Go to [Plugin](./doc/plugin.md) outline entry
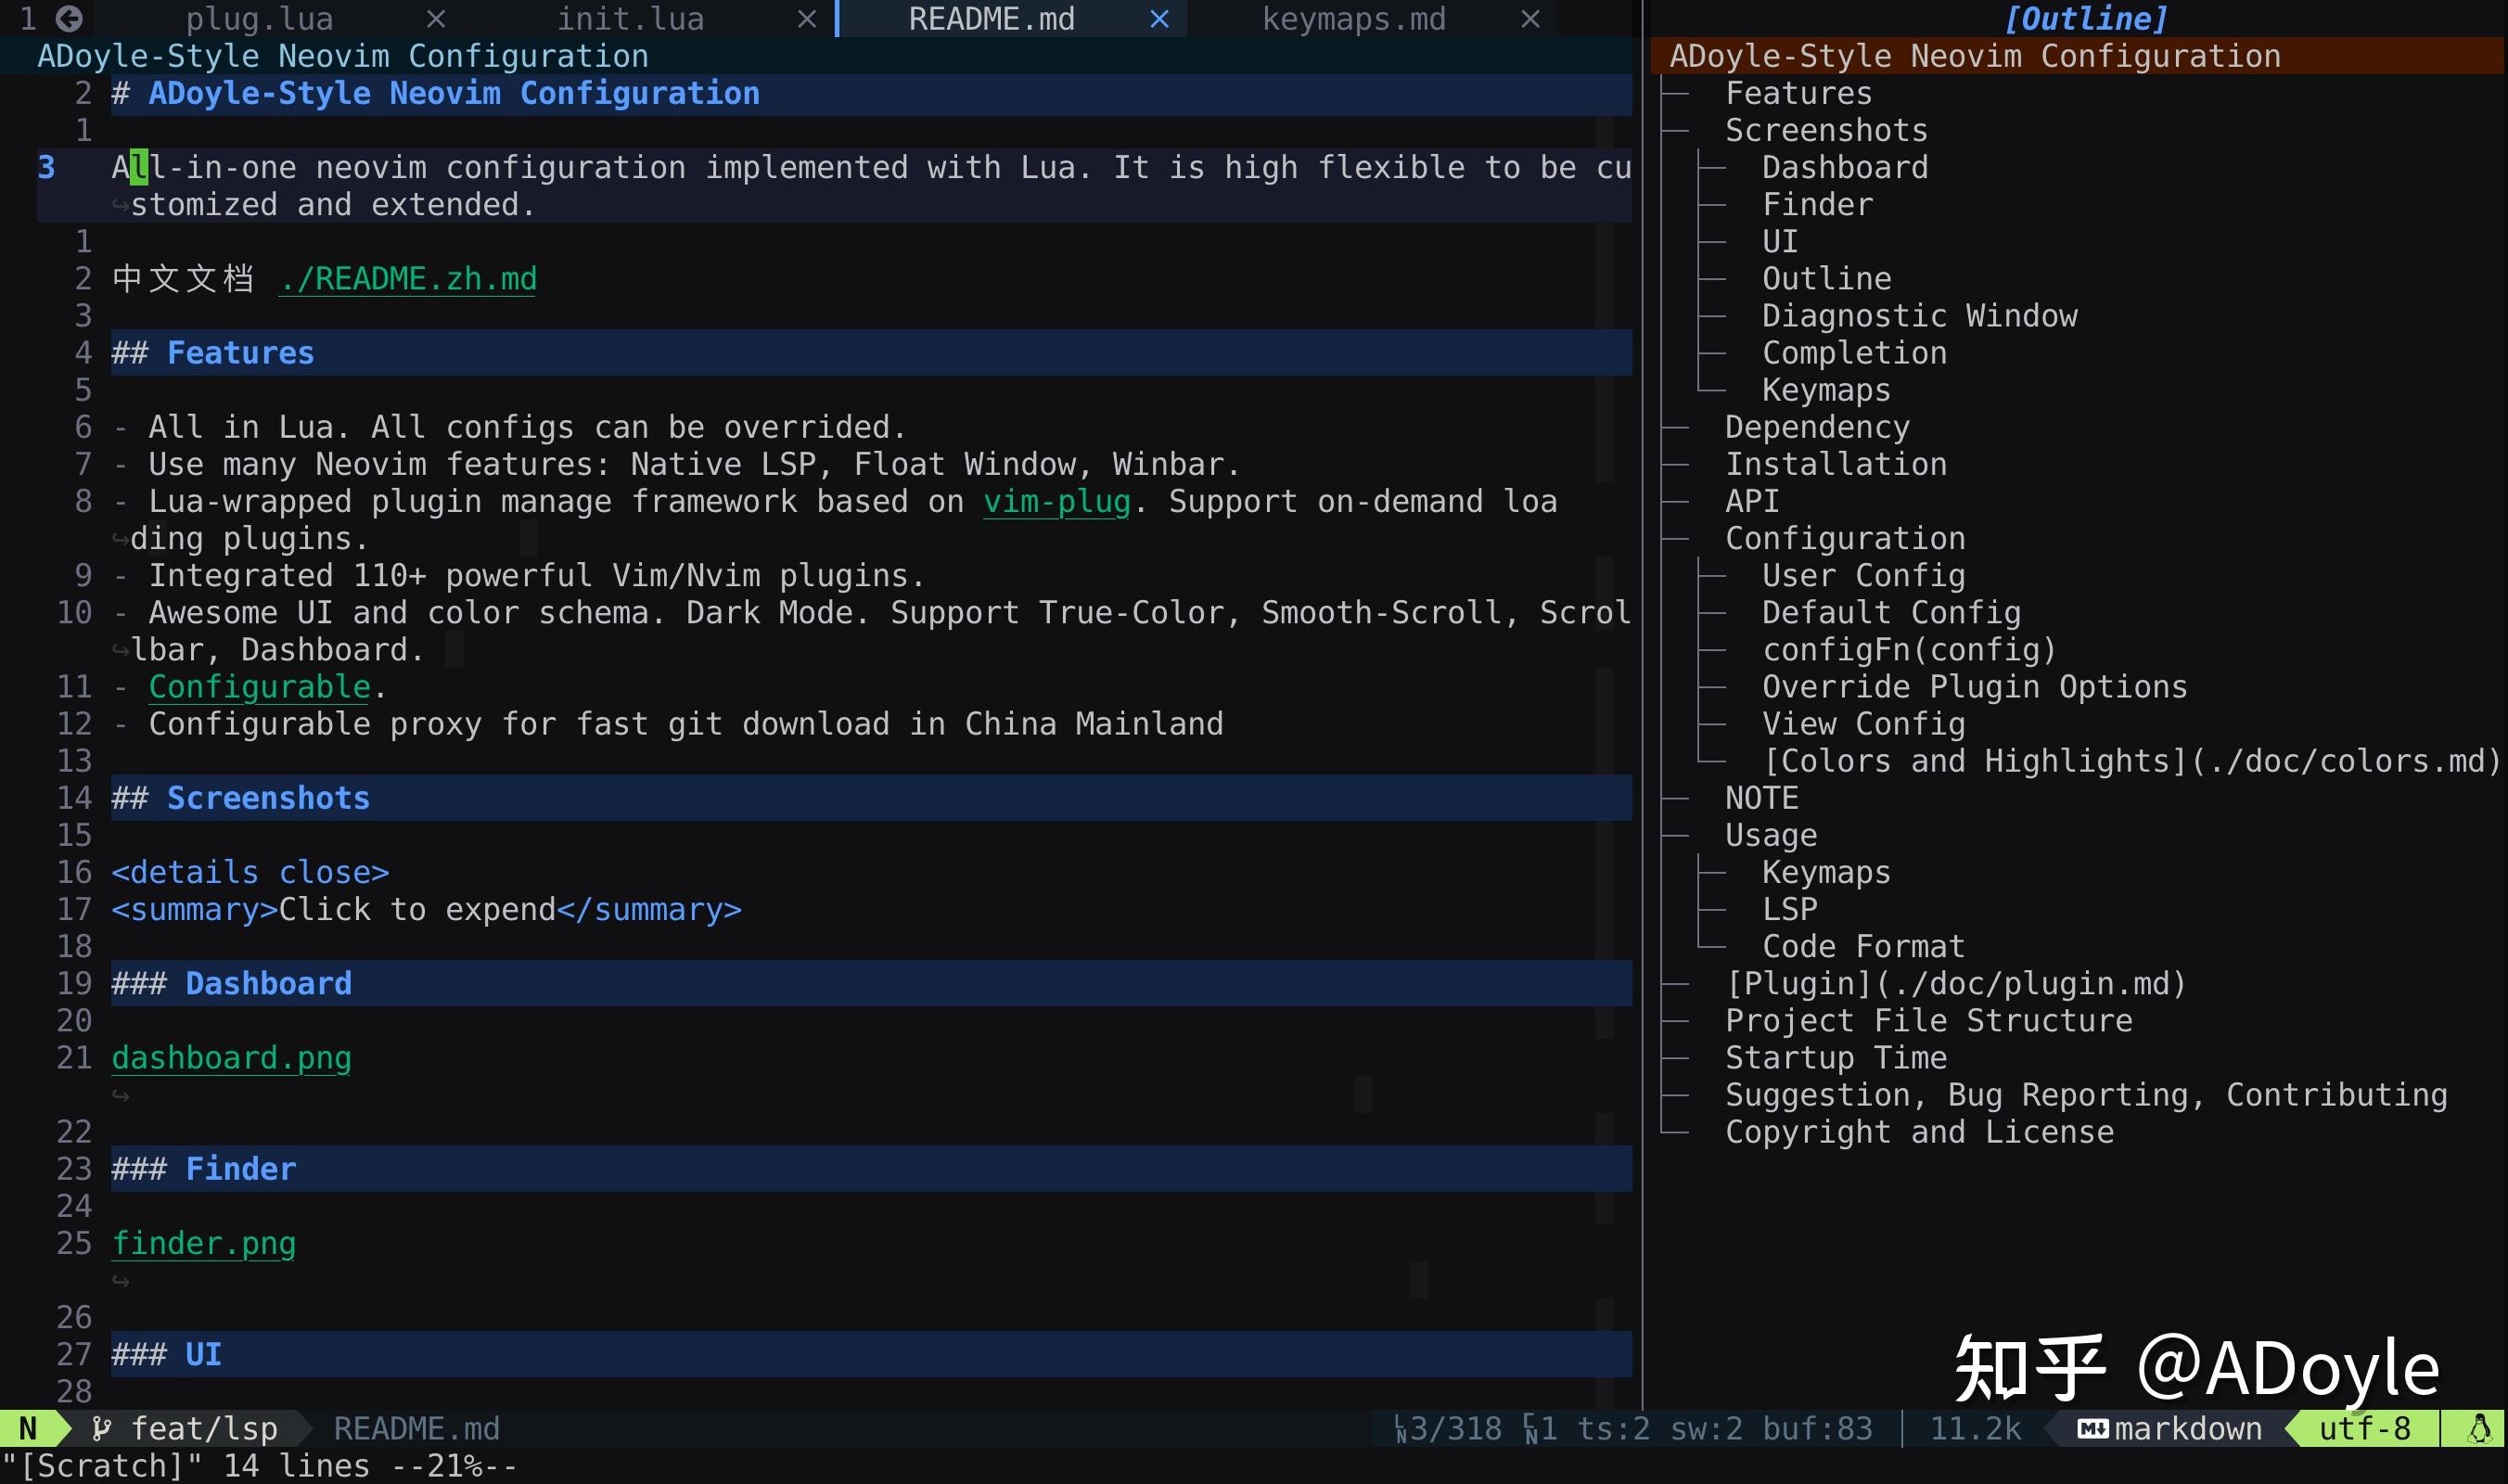The height and width of the screenshot is (1484, 2508). (x=1956, y=984)
